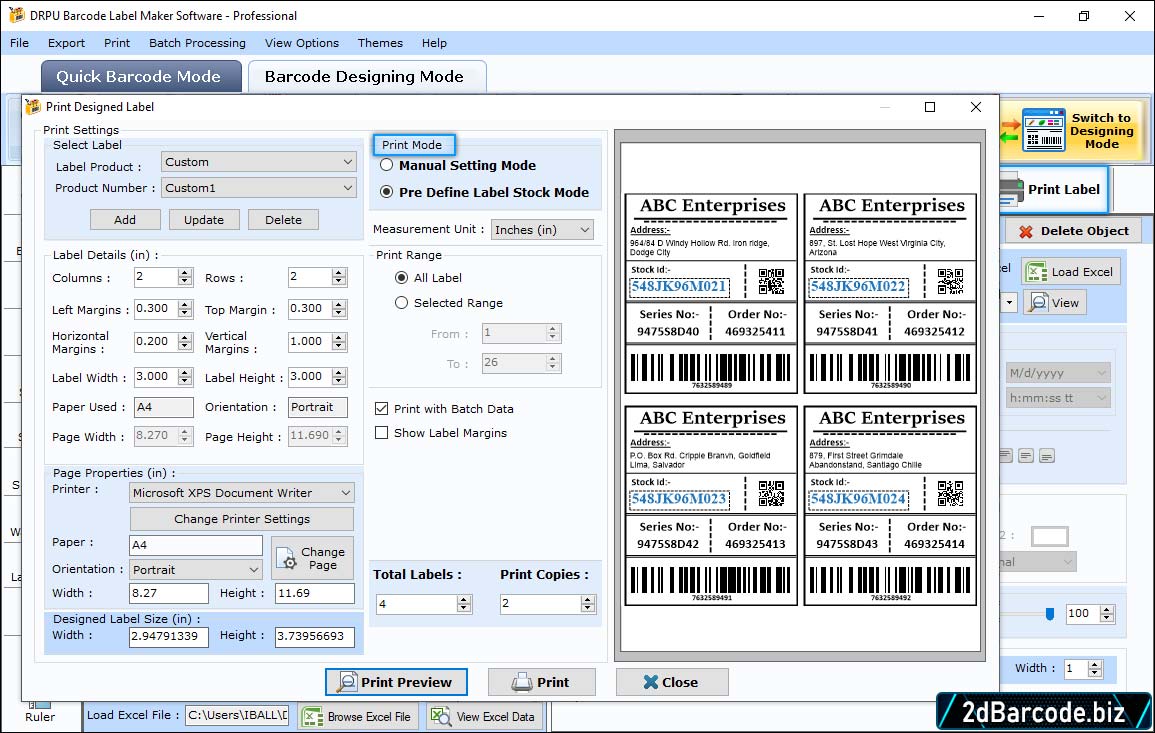
Task: Click the Add label button
Action: tap(125, 220)
